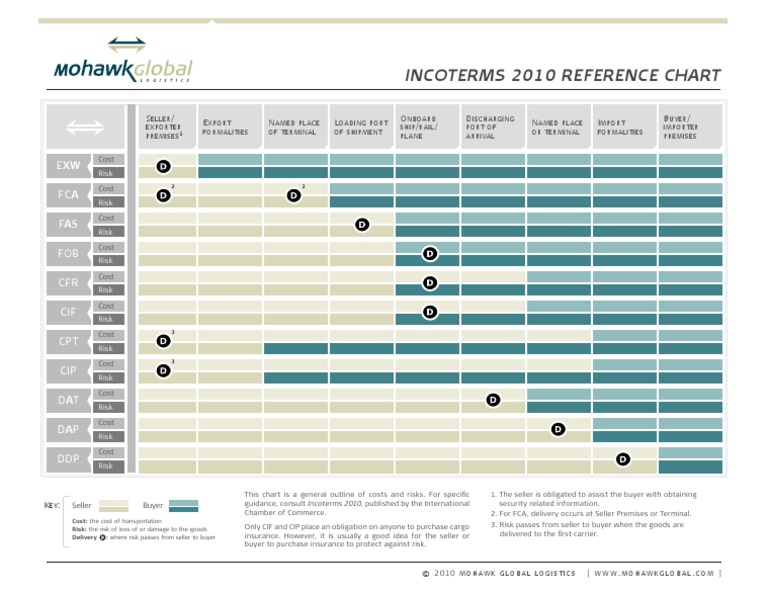Viewport: 768px width, 594px height.
Task: Click the D delivery marker in DDP row
Action: tap(623, 459)
